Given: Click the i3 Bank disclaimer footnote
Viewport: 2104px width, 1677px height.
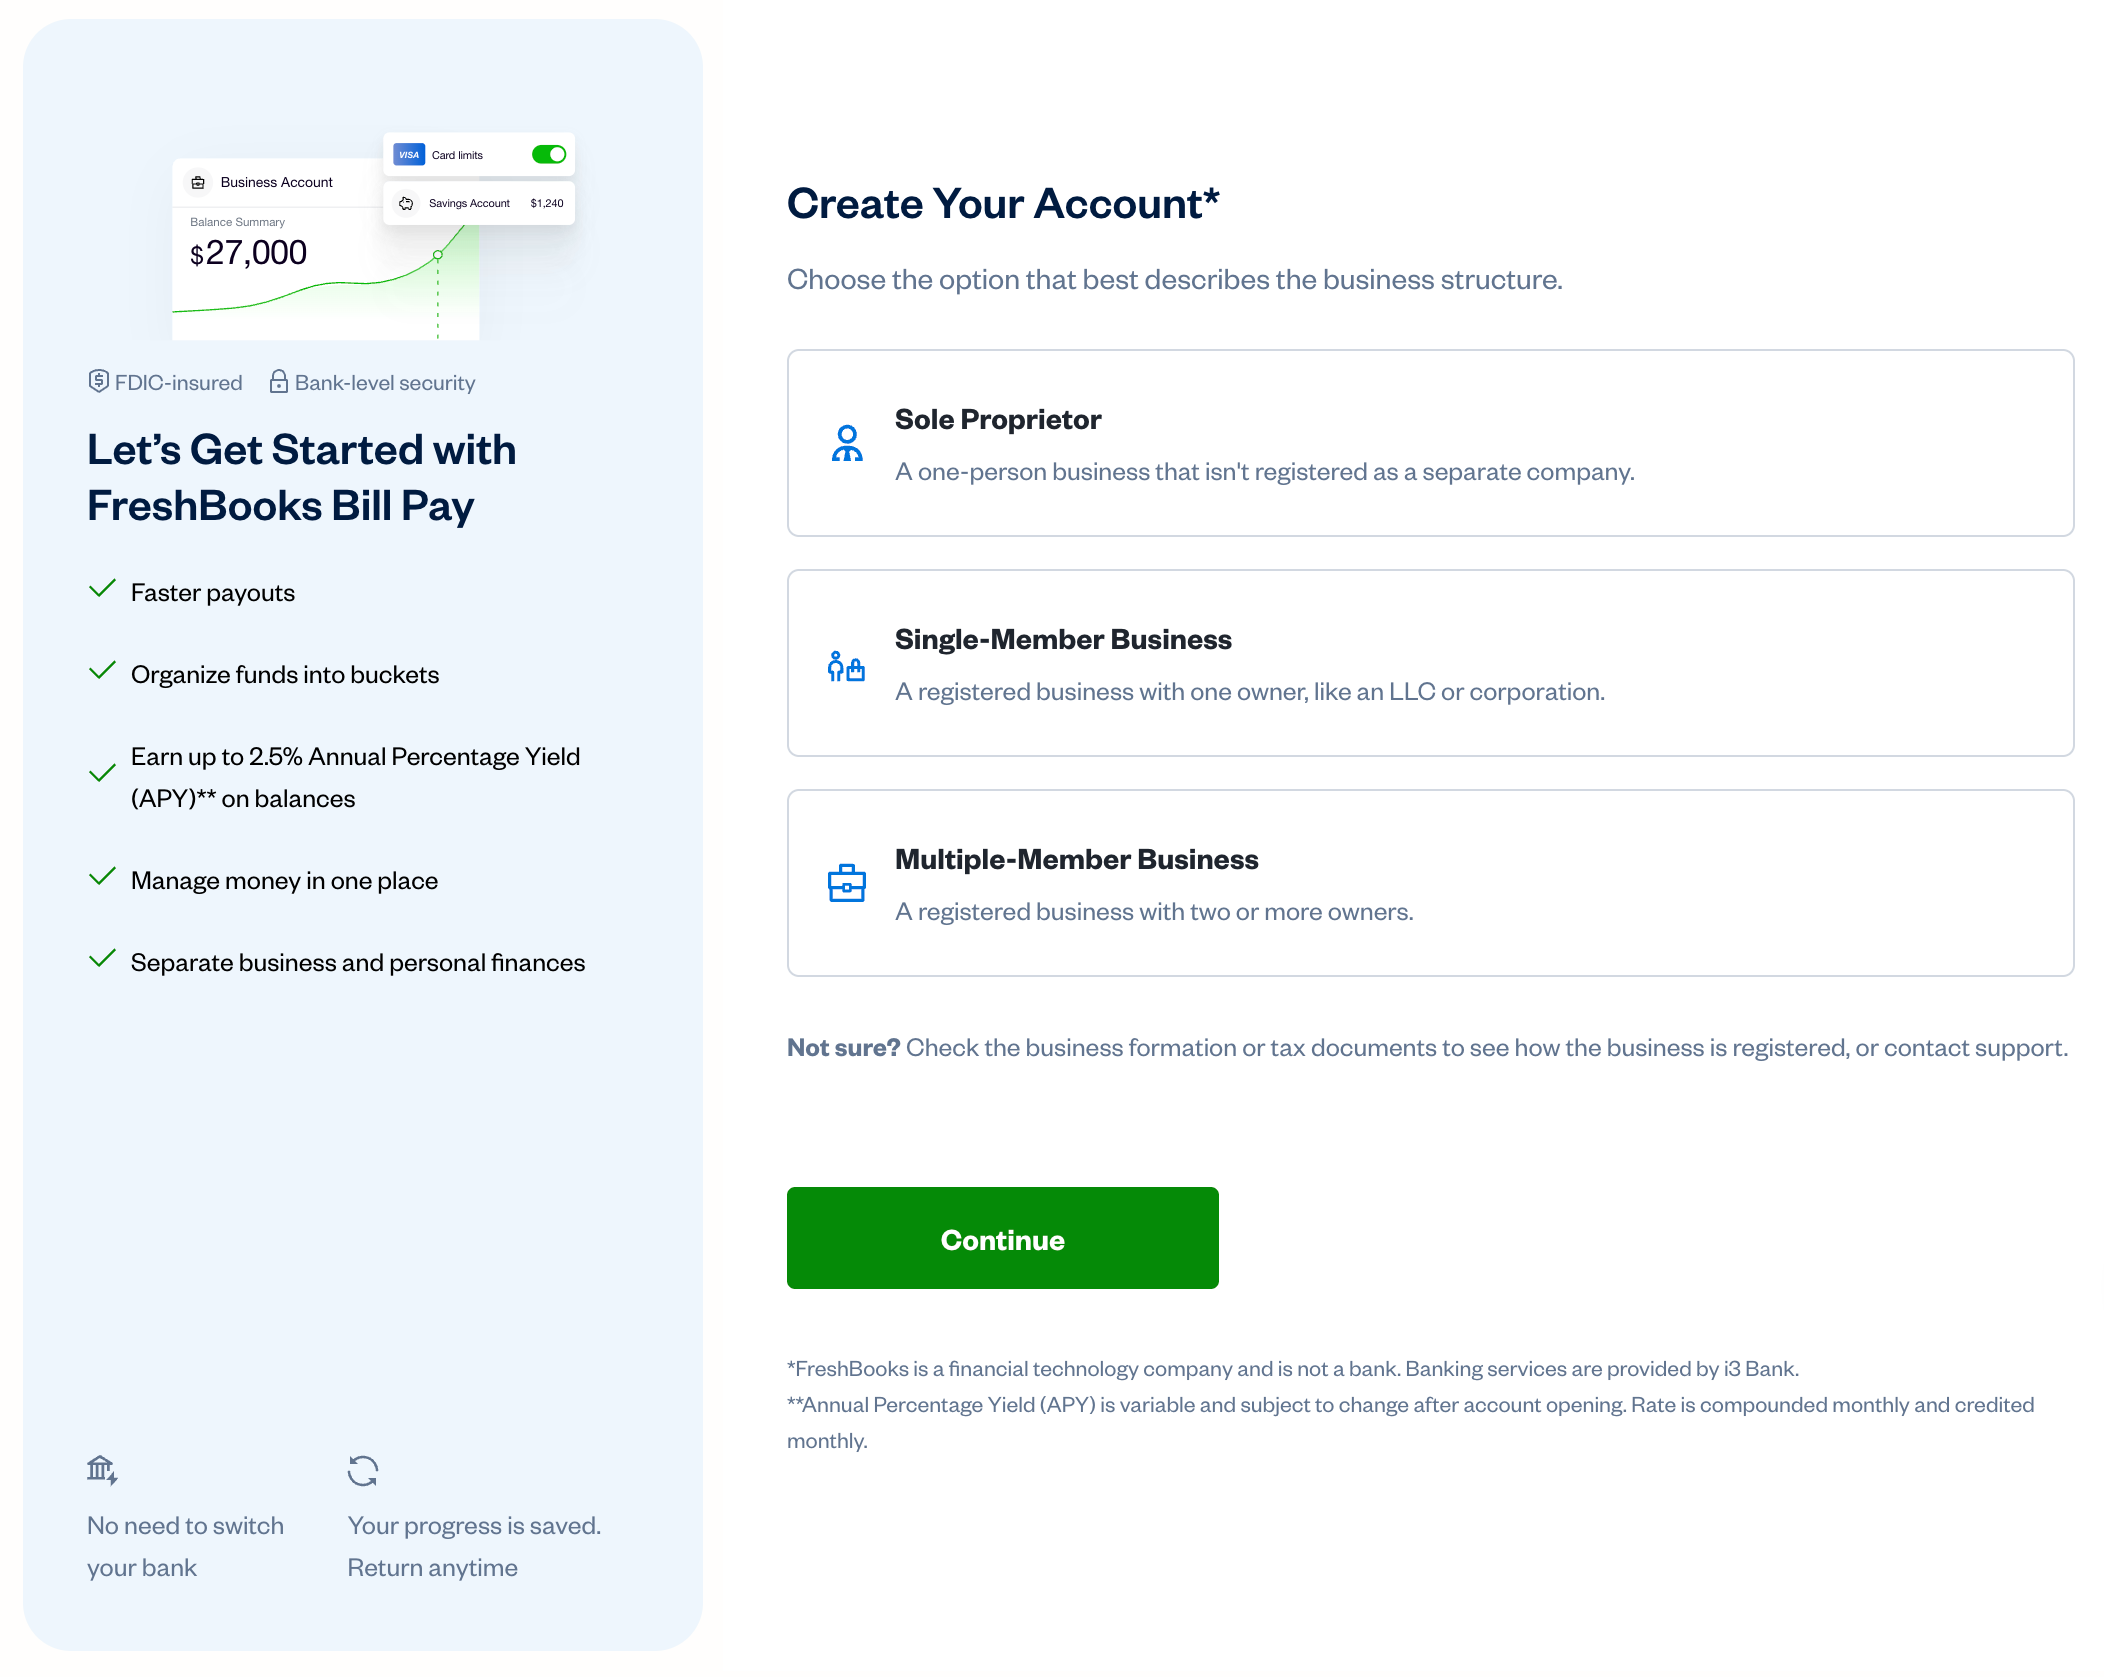Looking at the screenshot, I should [1293, 1368].
